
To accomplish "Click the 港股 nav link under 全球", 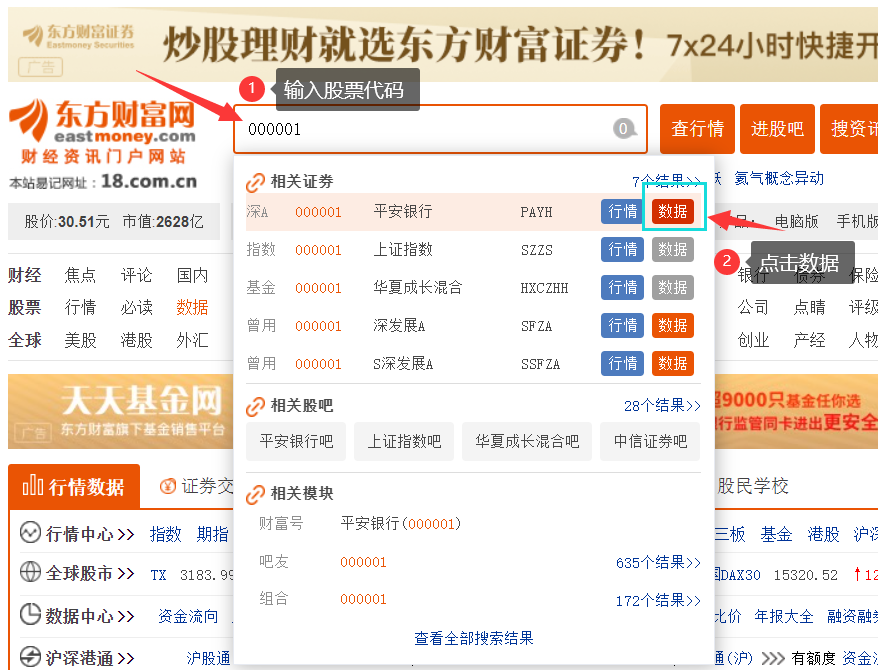I will (136, 340).
